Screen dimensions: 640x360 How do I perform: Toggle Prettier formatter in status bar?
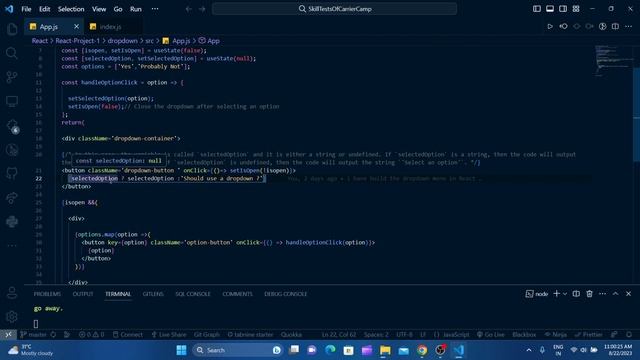[588, 334]
